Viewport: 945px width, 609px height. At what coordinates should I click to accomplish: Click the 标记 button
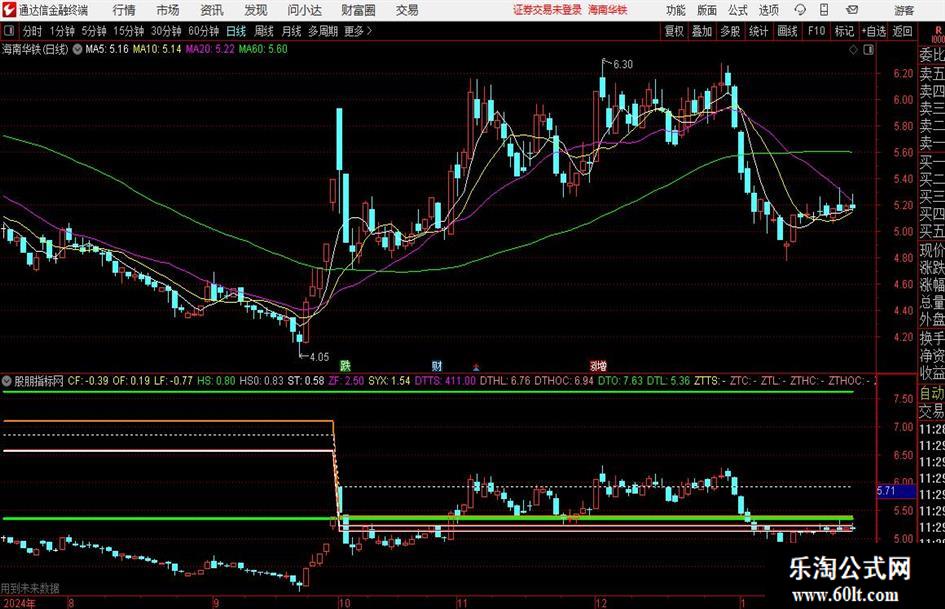tap(844, 31)
